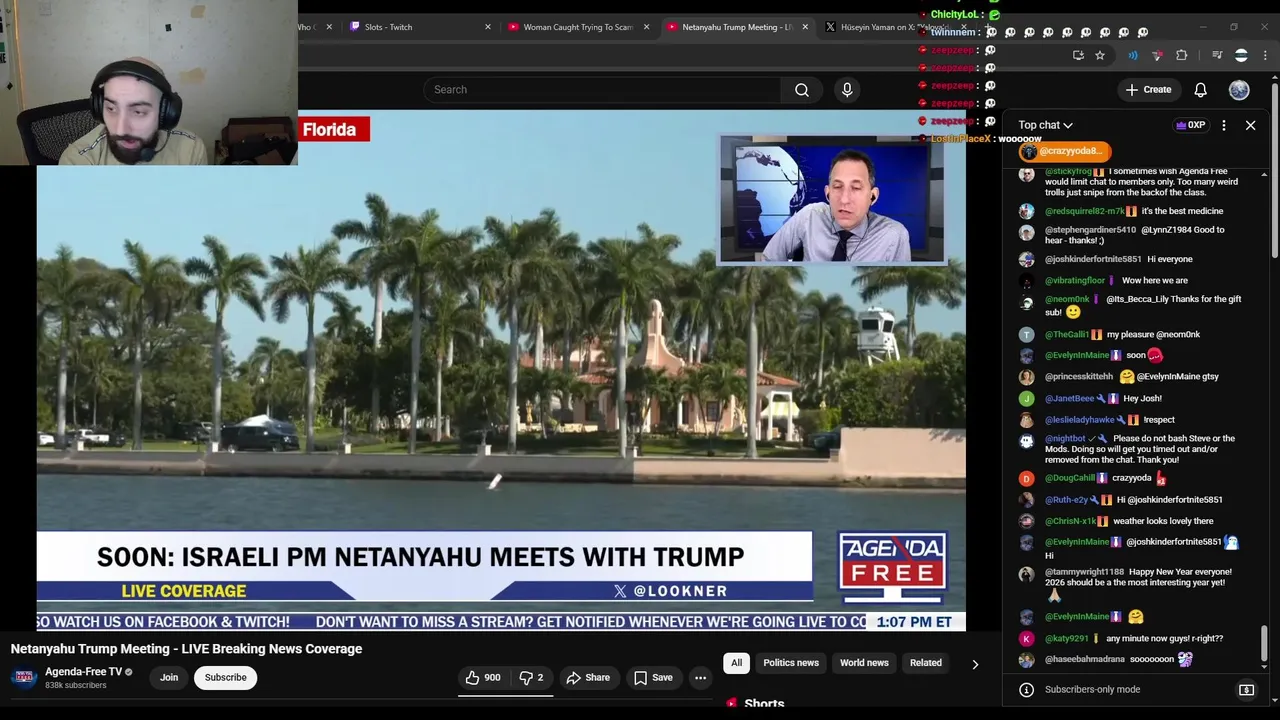Click @princesskittehh username in chat

1079,377
